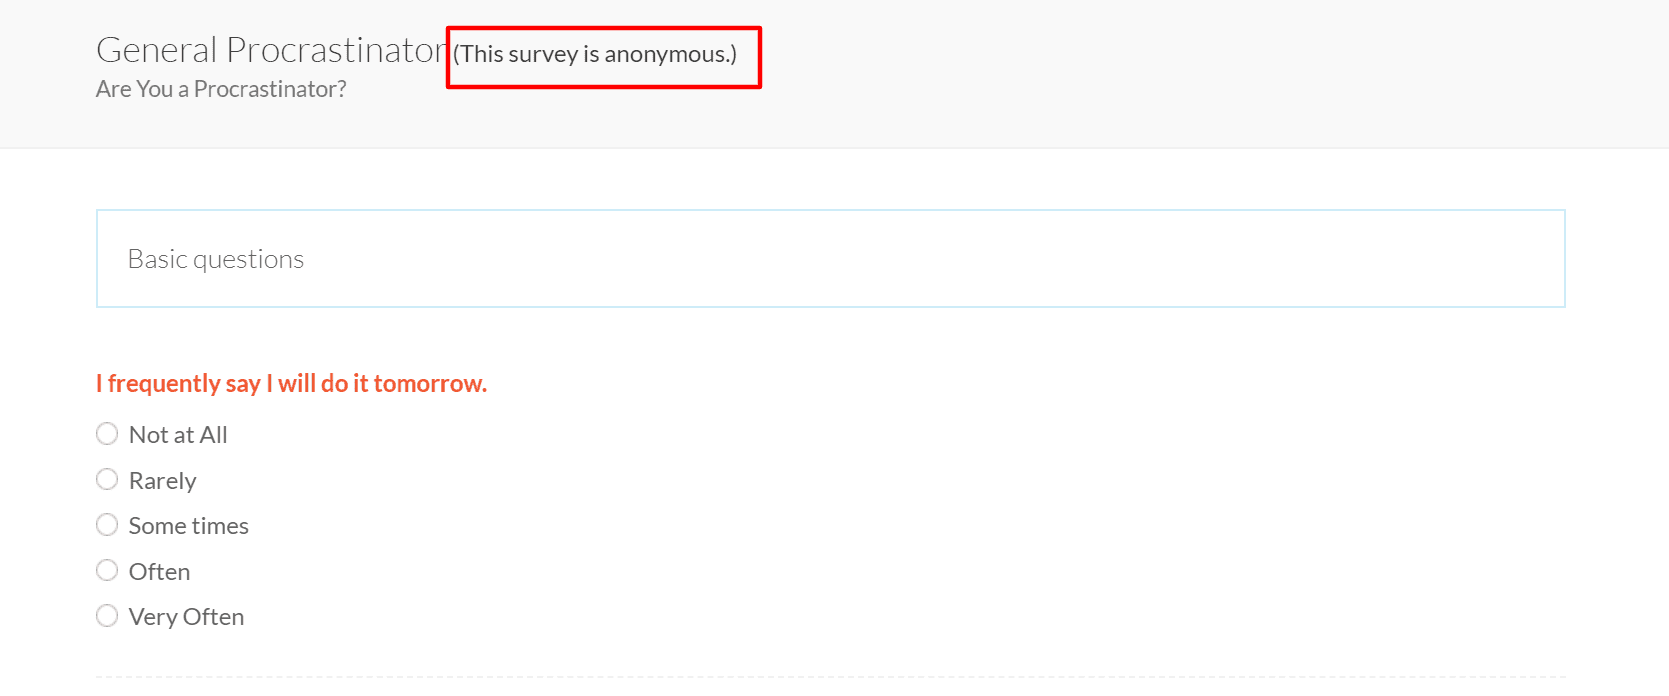The image size is (1669, 696).
Task: Mark the "Often" radio button
Action: tap(107, 571)
